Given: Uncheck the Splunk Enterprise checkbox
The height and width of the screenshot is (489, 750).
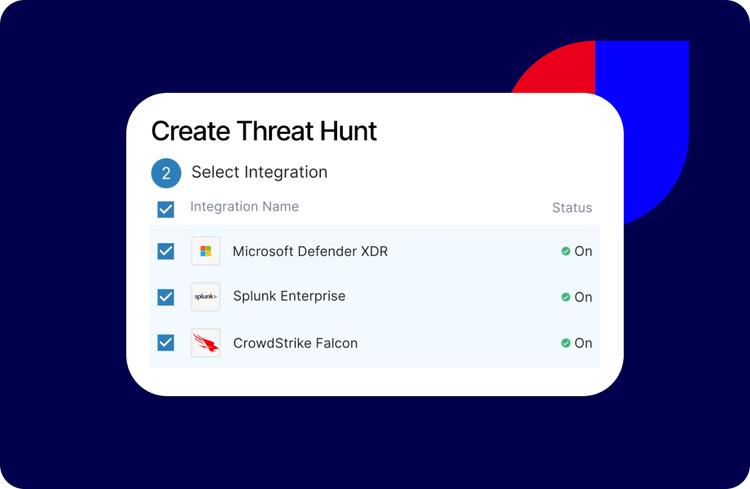Looking at the screenshot, I should click(x=166, y=297).
